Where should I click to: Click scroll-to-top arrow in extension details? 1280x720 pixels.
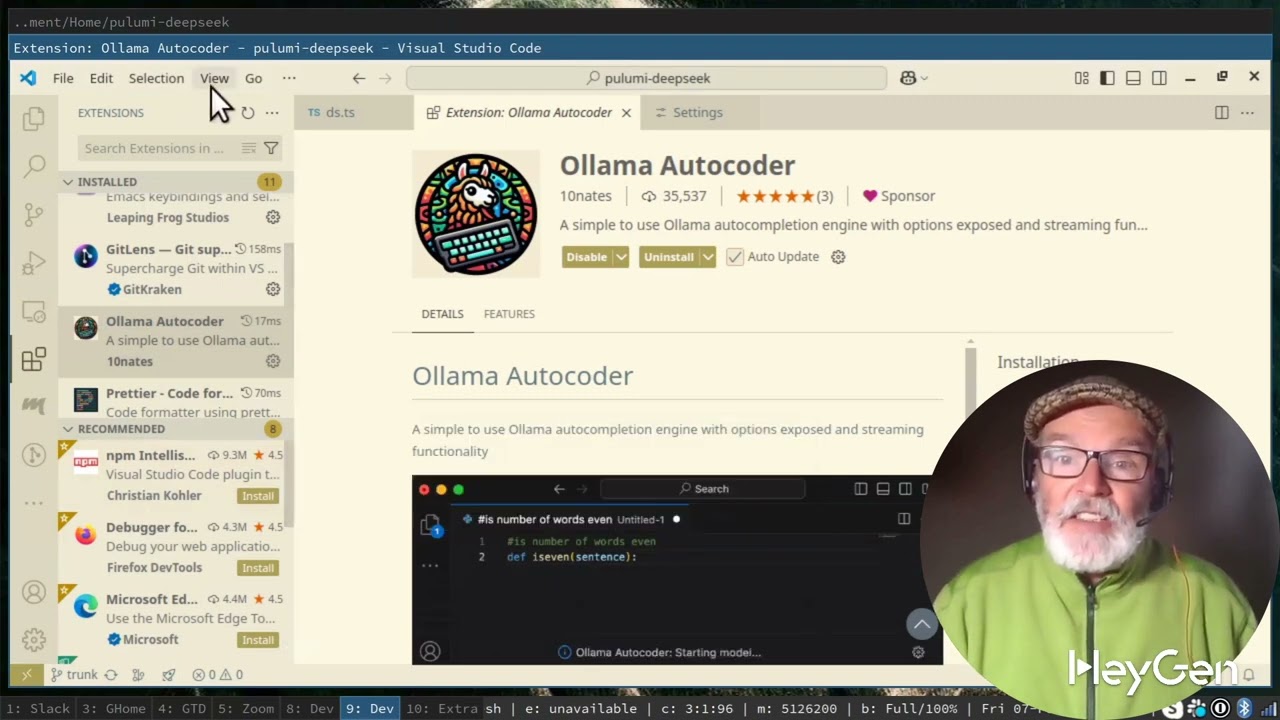(922, 624)
